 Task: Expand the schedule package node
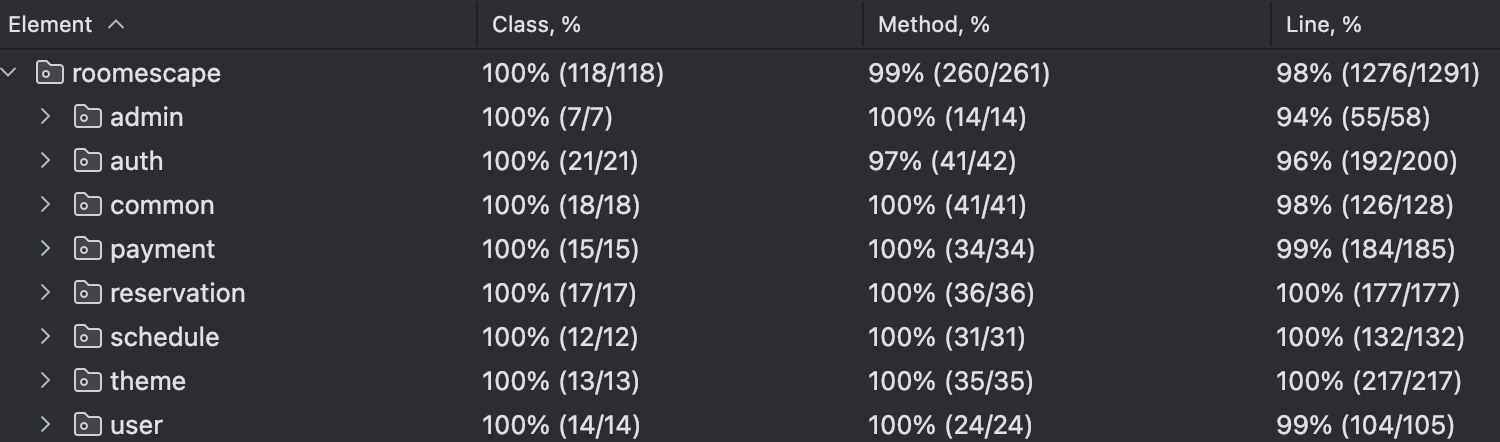(45, 337)
